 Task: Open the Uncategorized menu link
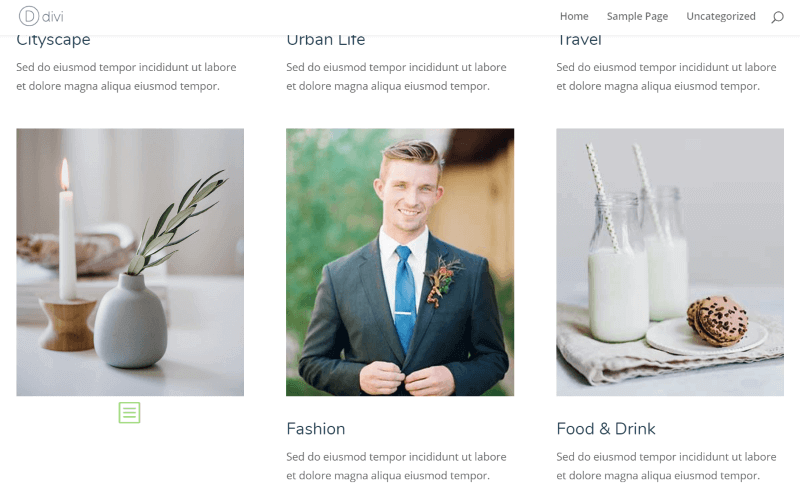pyautogui.click(x=720, y=16)
